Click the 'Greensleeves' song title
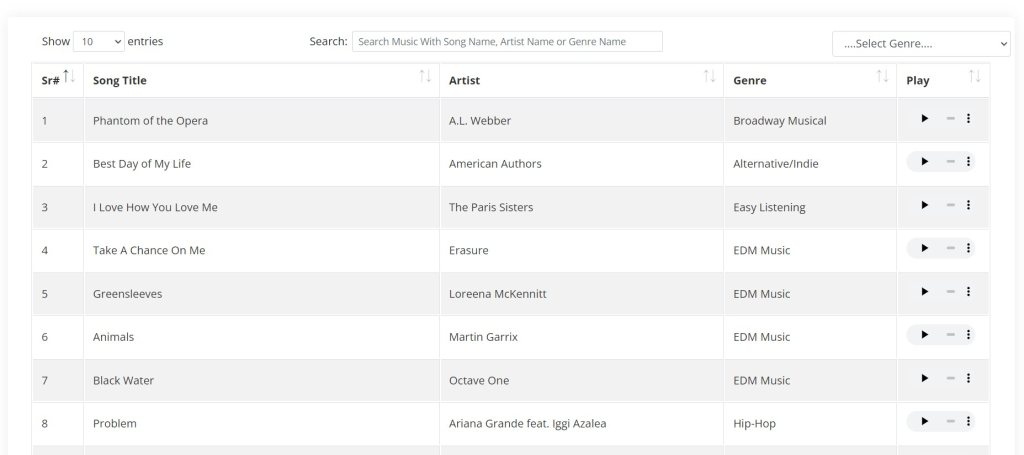1024x455 pixels. pyautogui.click(x=127, y=294)
